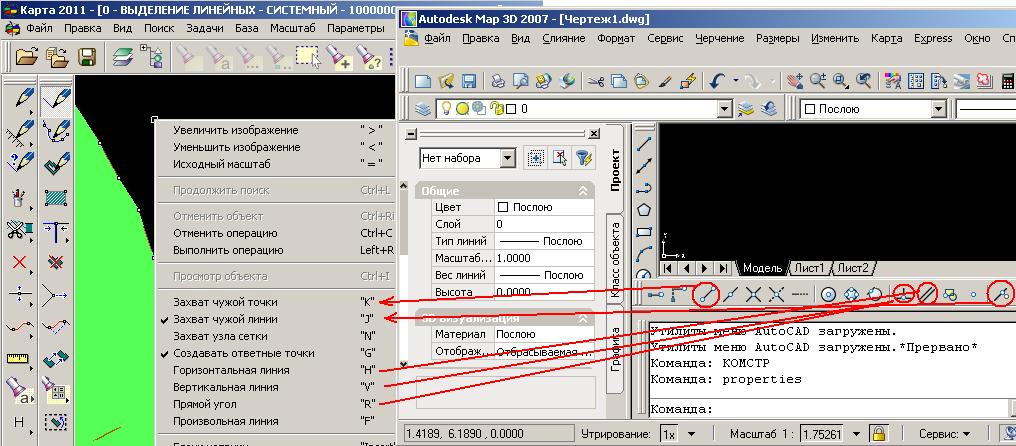Click the flashlight search icon with question mark
Viewport: 1016px width, 446px height.
367,57
